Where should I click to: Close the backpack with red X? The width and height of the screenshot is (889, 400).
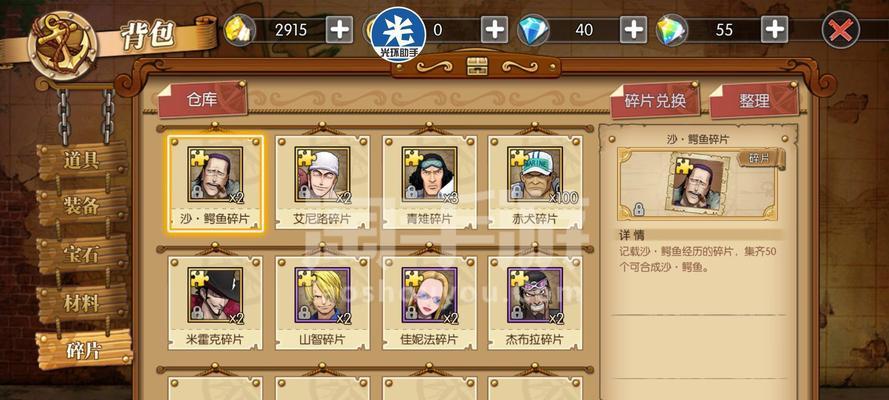pyautogui.click(x=841, y=29)
